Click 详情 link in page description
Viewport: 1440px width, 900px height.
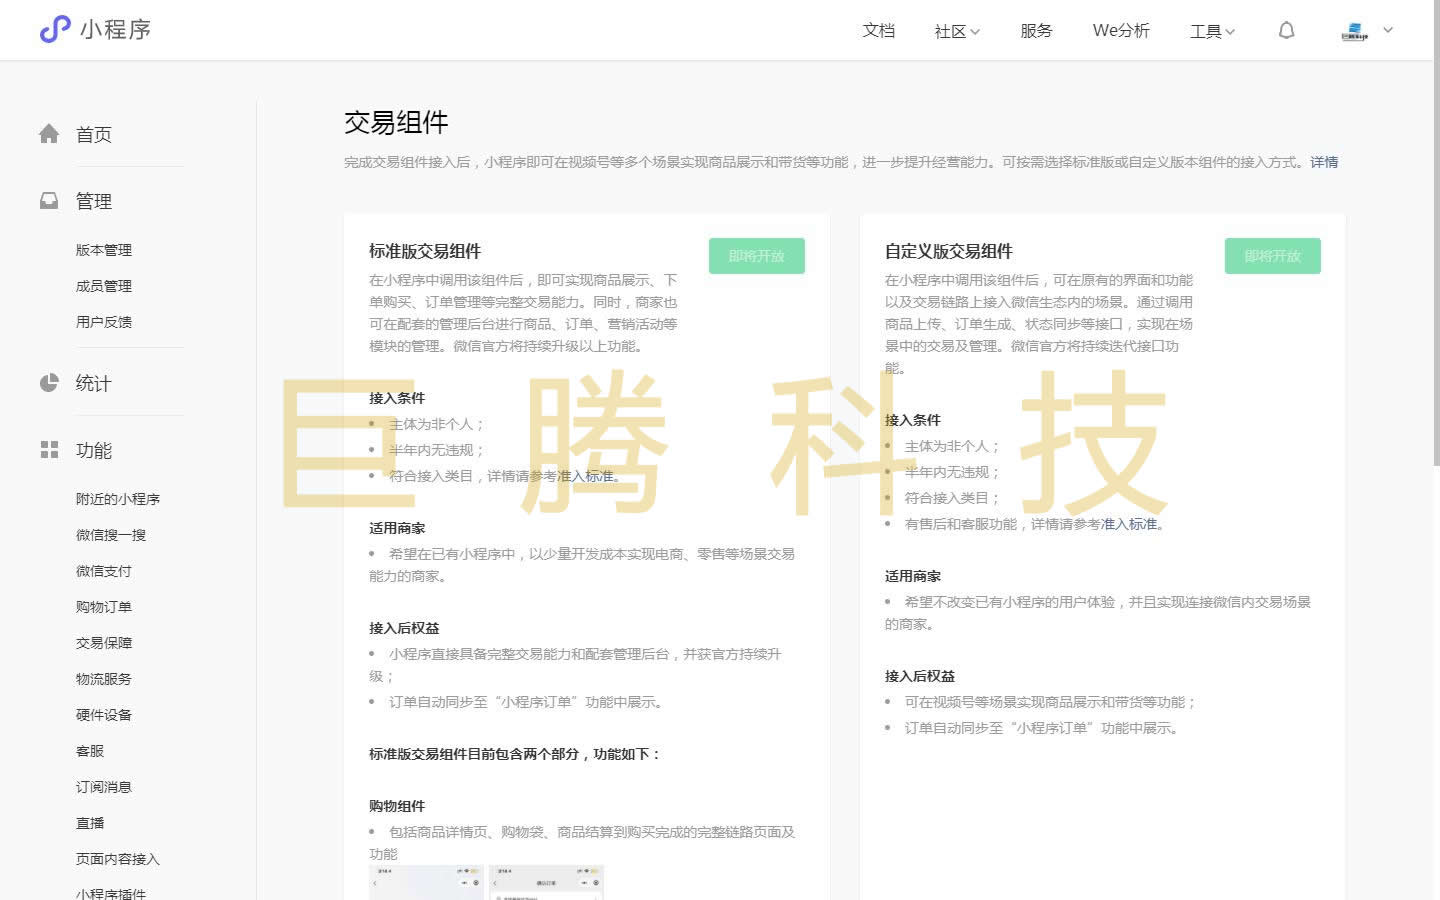(x=1324, y=162)
